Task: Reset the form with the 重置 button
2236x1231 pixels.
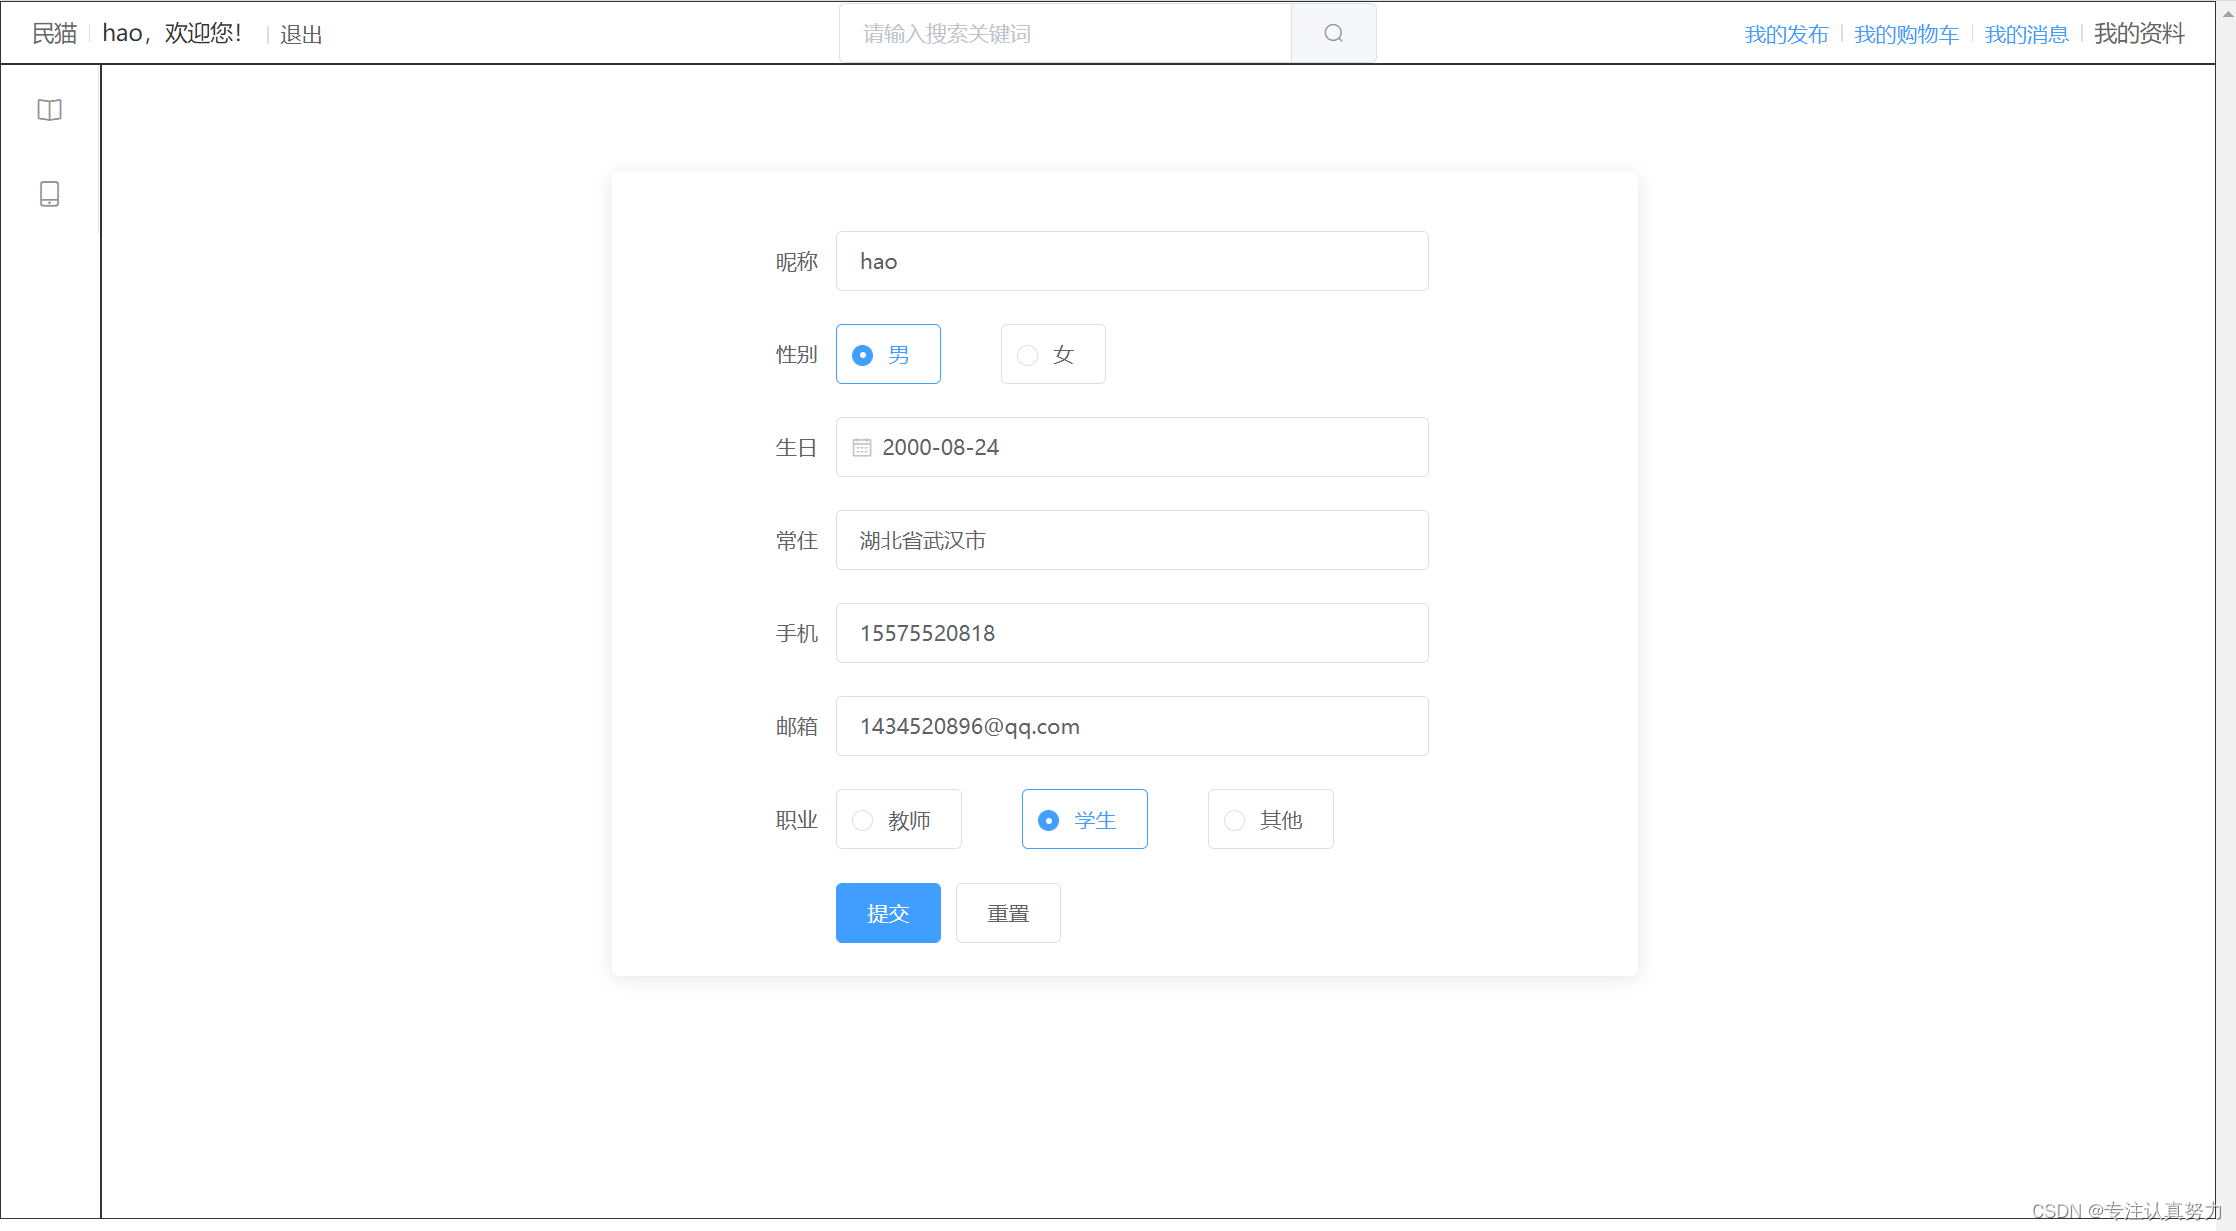Action: point(1008,913)
